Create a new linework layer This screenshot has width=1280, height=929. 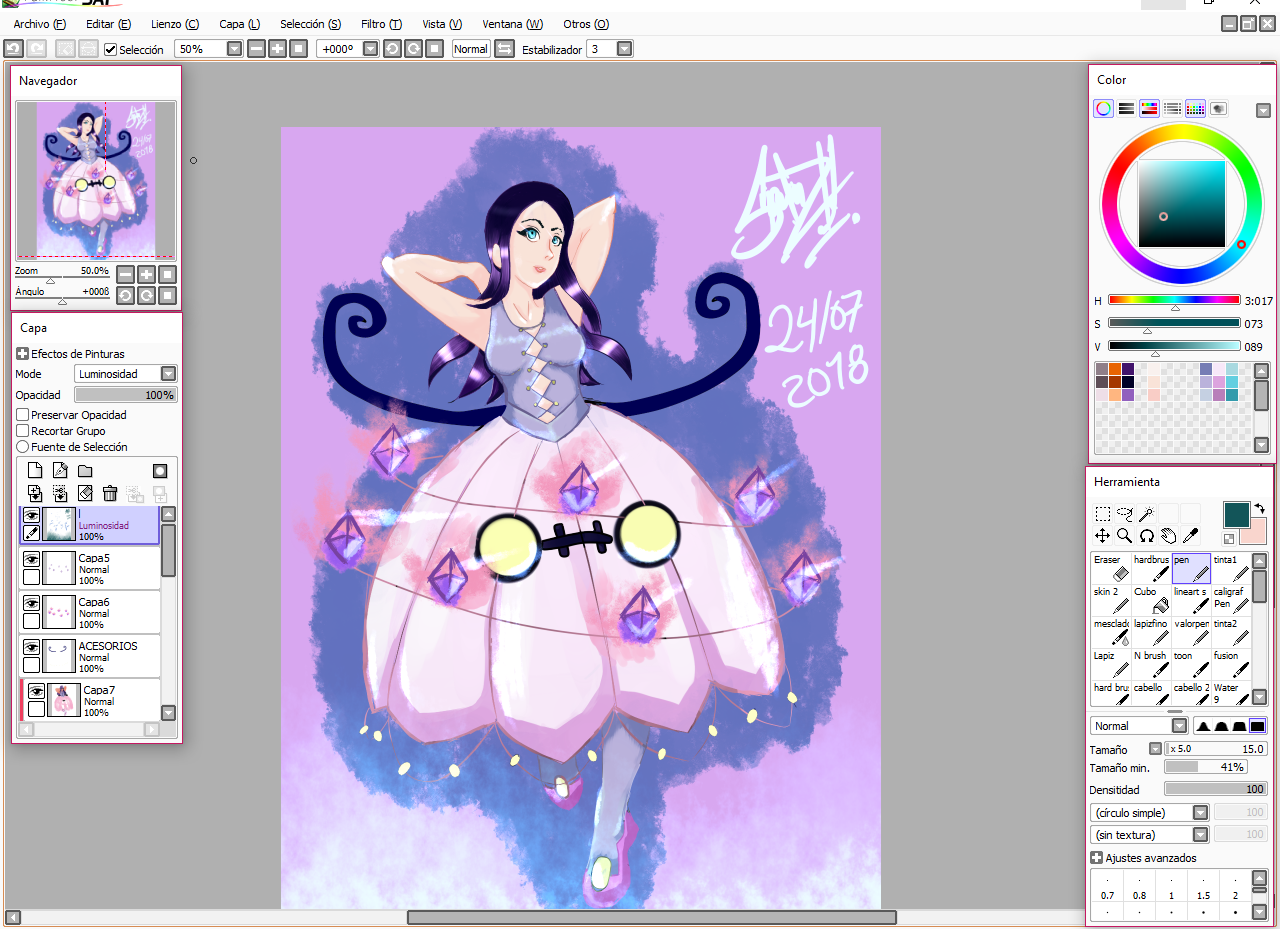click(60, 471)
